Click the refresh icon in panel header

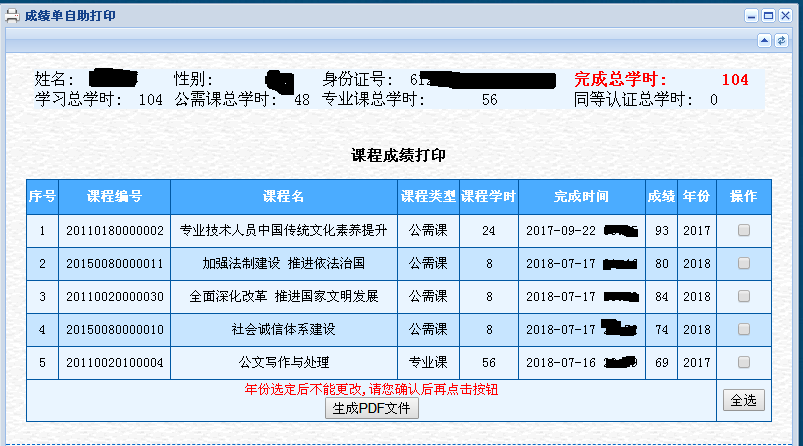click(x=783, y=40)
